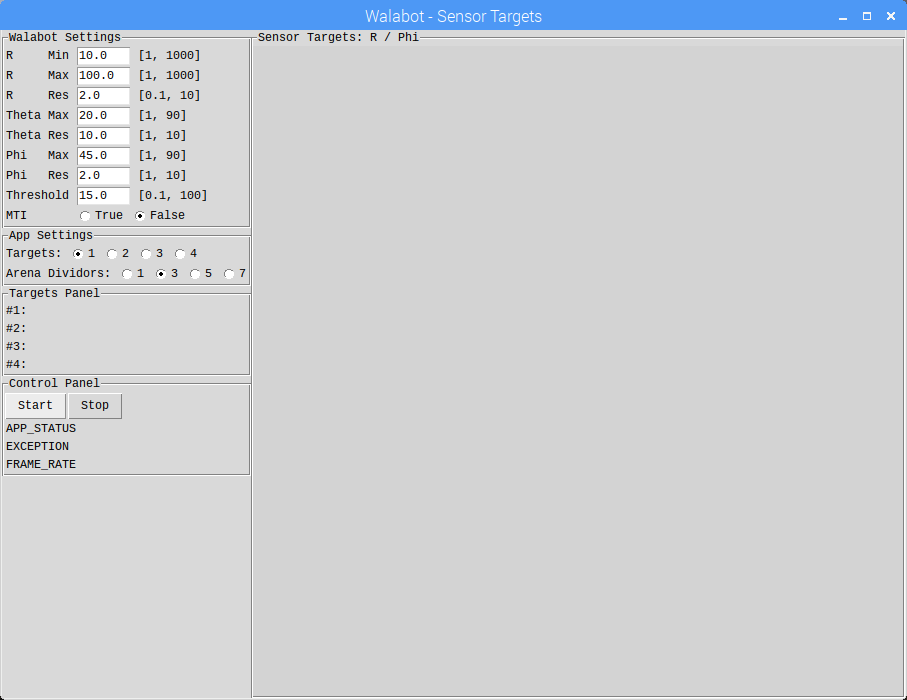Choose 5 Arena Dividors
The height and width of the screenshot is (700, 907).
[195, 274]
